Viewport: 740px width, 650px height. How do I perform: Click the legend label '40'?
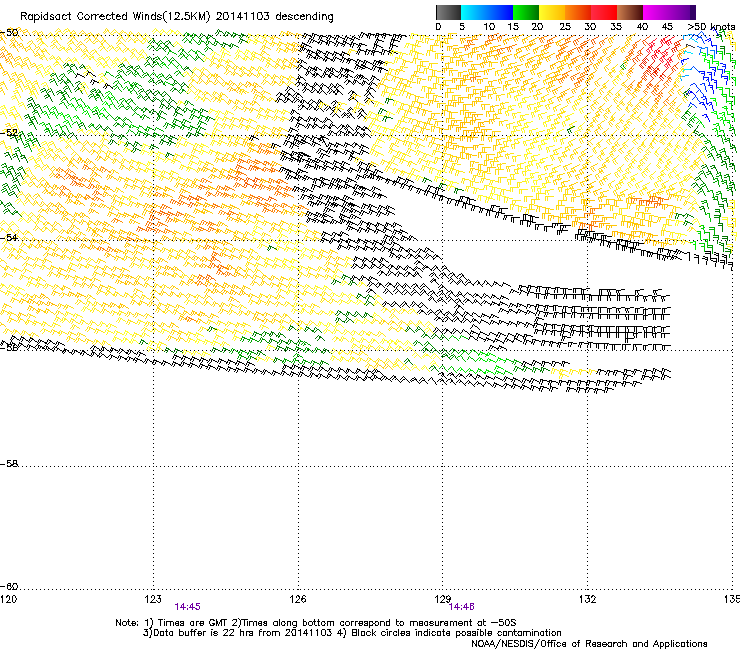pyautogui.click(x=642, y=27)
